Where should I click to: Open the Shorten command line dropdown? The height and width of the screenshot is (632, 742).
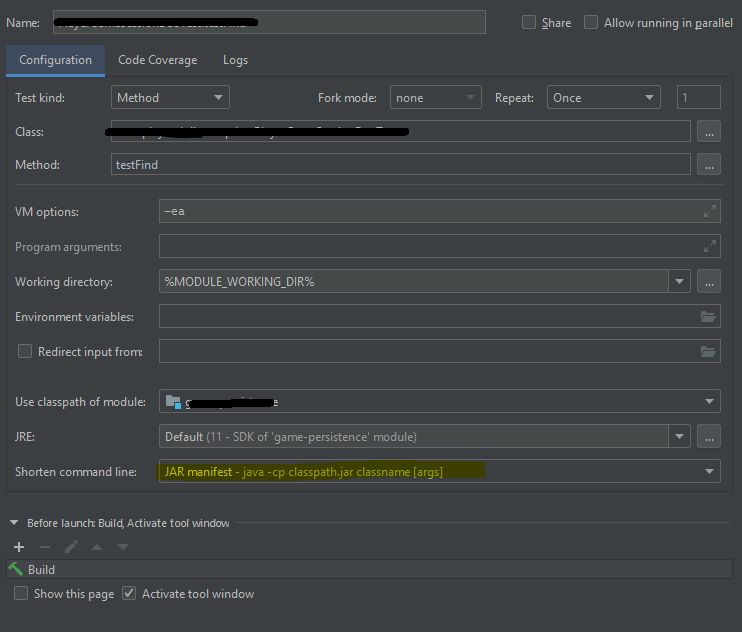tap(440, 471)
